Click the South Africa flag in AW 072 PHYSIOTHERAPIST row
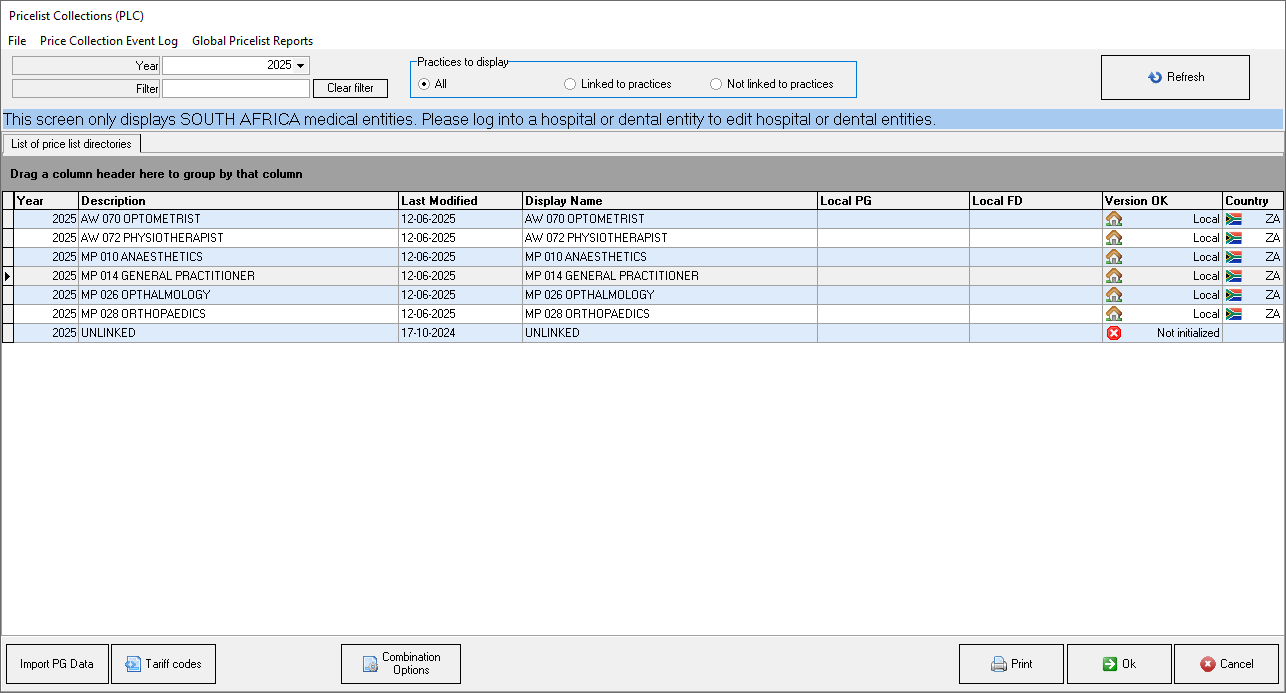Image resolution: width=1286 pixels, height=693 pixels. [1233, 238]
